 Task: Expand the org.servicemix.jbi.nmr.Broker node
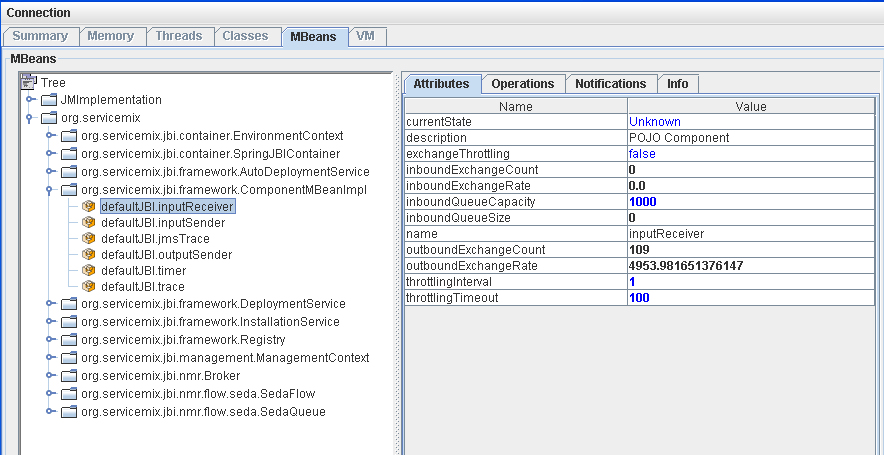[x=50, y=376]
